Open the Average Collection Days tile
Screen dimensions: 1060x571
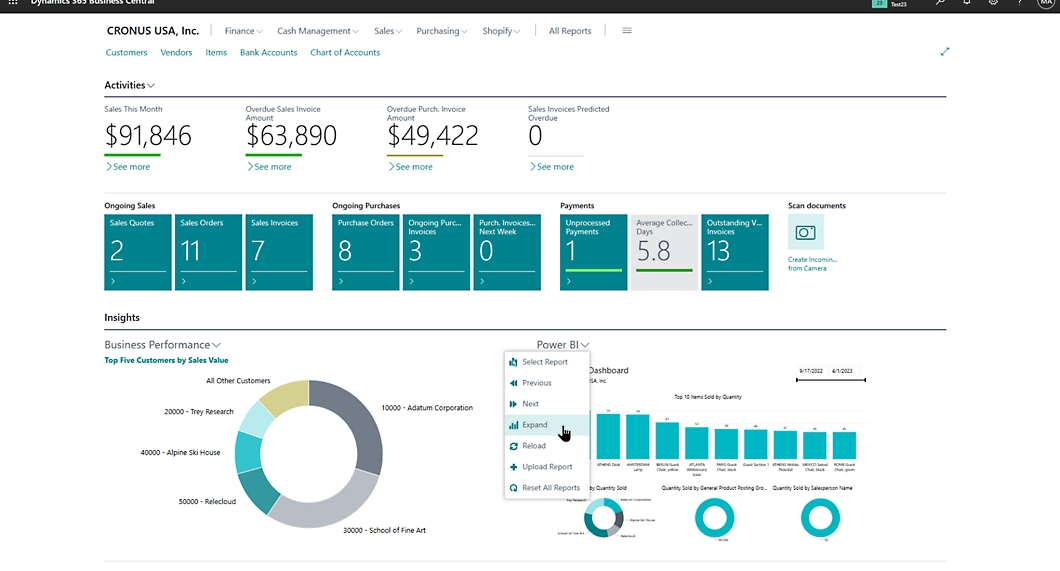[664, 252]
